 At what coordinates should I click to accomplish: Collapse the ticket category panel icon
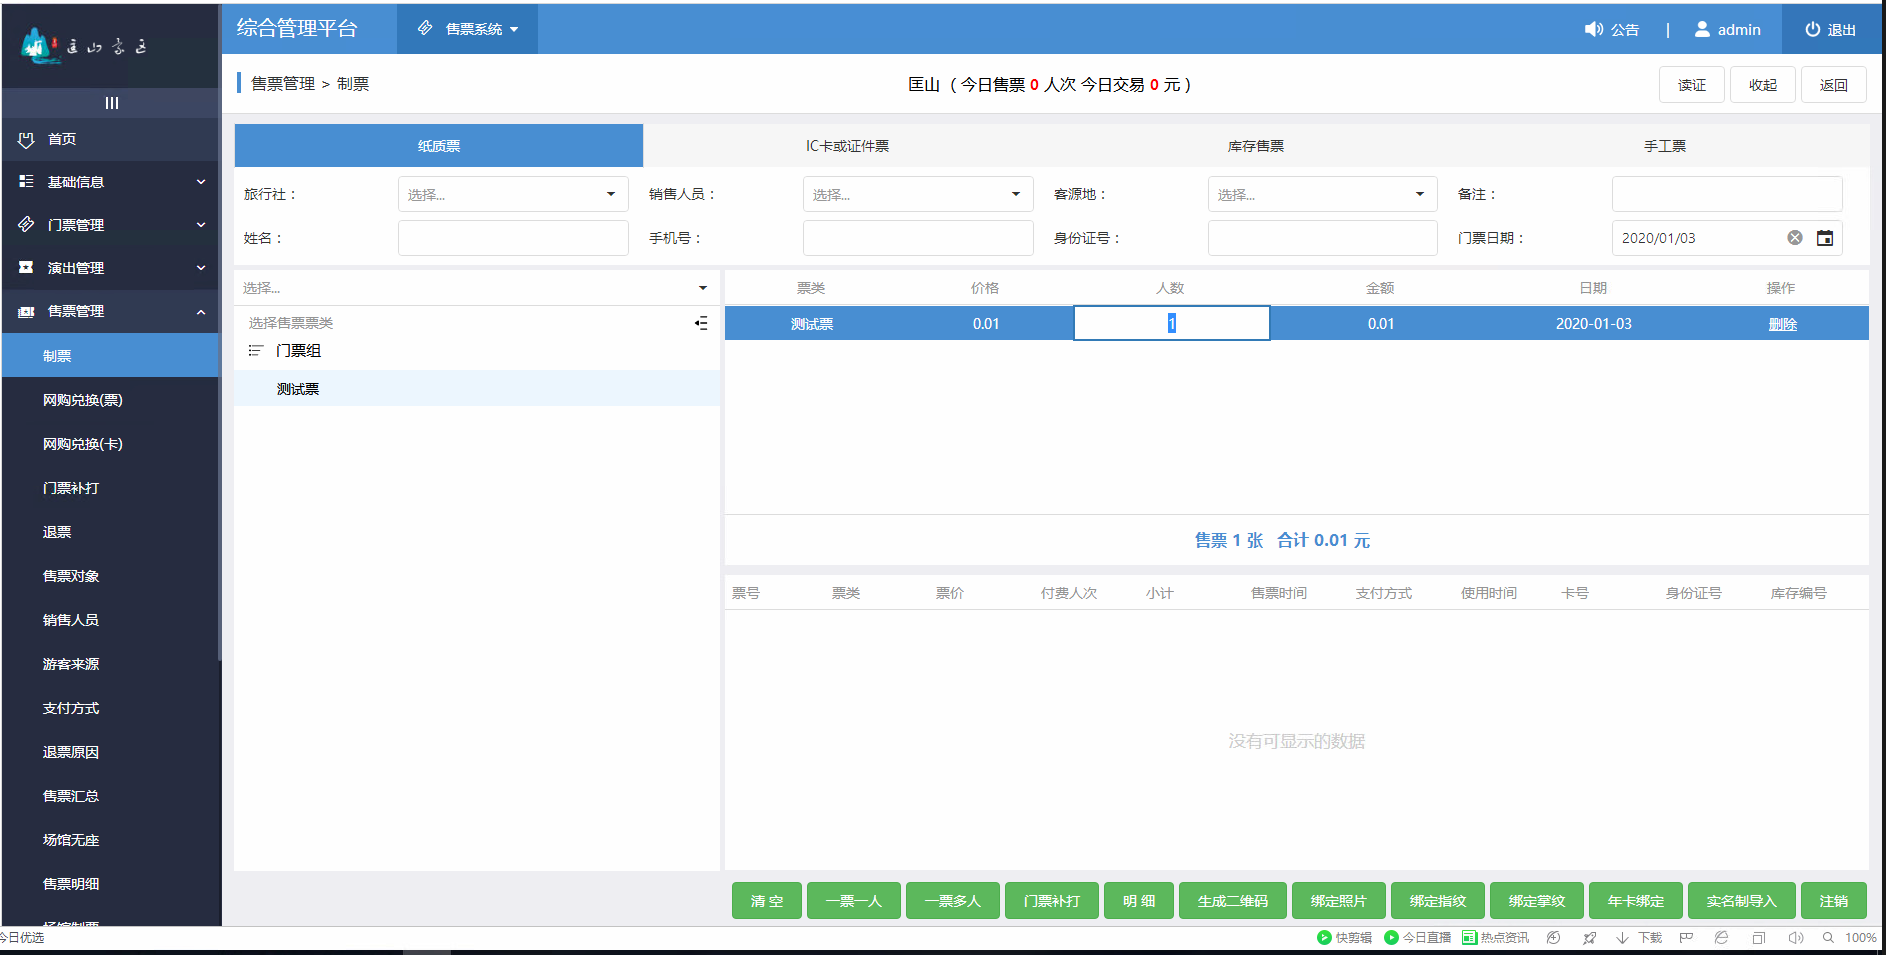(701, 322)
